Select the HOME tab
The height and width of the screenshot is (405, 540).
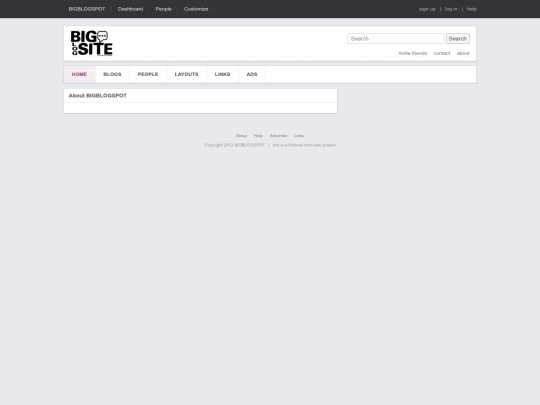click(x=79, y=74)
